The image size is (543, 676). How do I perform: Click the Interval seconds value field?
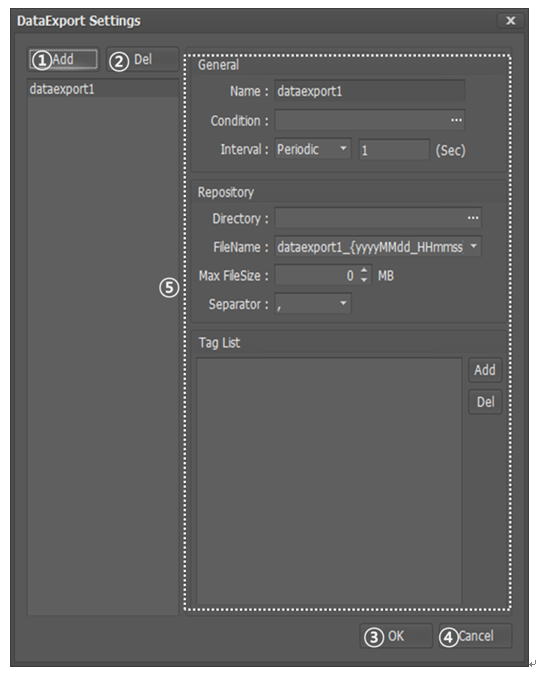(394, 150)
